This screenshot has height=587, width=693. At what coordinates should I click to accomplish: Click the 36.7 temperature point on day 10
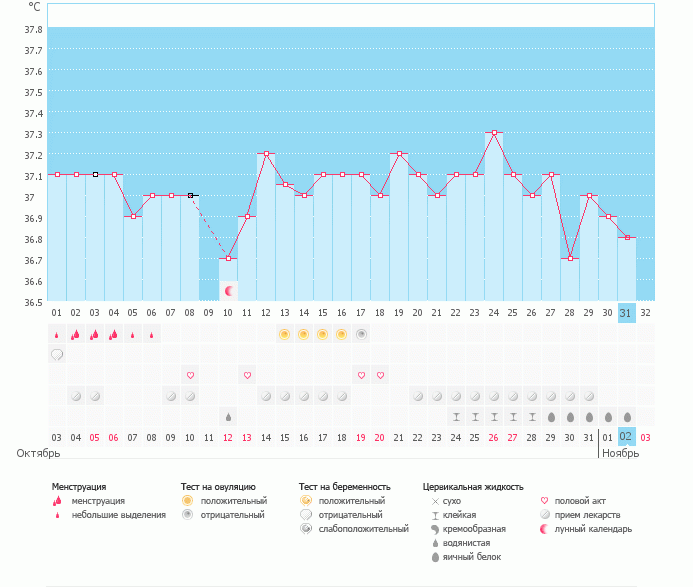(x=228, y=259)
